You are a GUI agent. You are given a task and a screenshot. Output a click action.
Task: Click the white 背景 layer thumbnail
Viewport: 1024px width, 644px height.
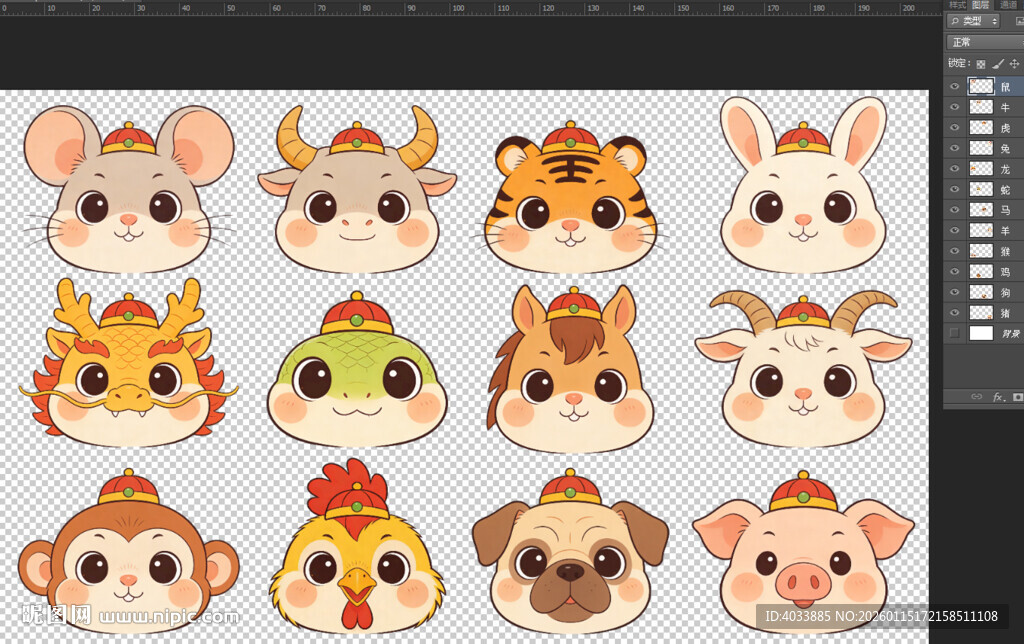[981, 333]
